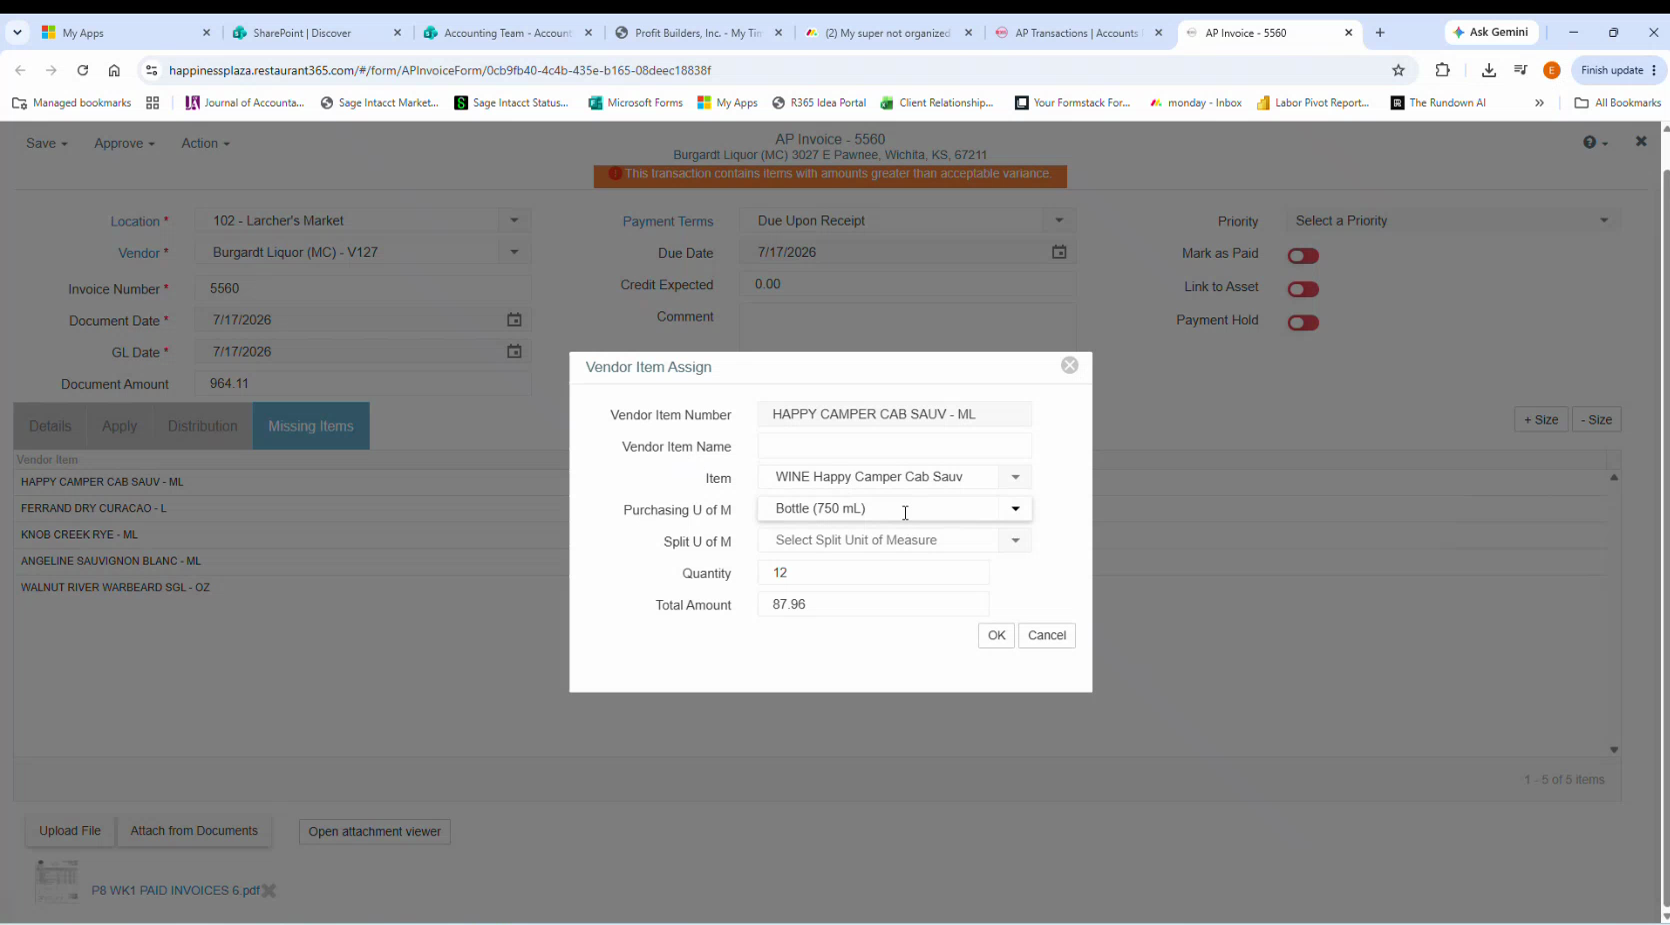The image size is (1670, 925).
Task: Switch to AP Transactions browser tab
Action: coord(1080,32)
